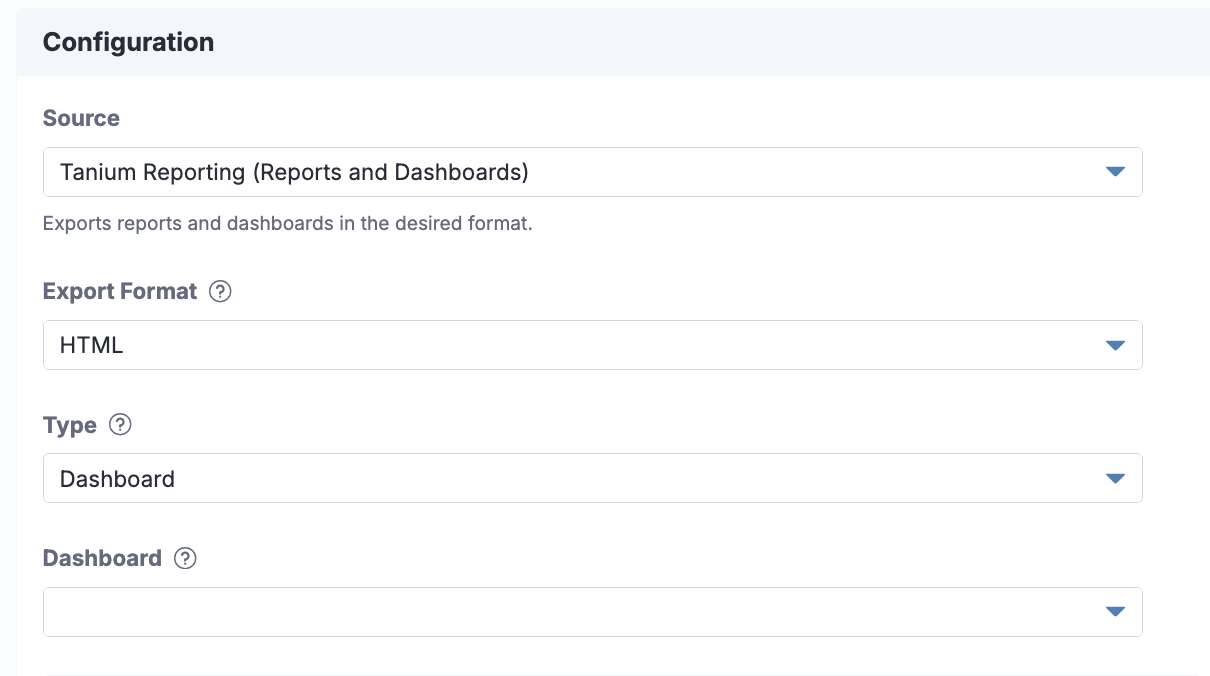Click the 'Tanium Reporting (Reports and Dashboards)' value
Image resolution: width=1210 pixels, height=676 pixels.
[x=294, y=172]
